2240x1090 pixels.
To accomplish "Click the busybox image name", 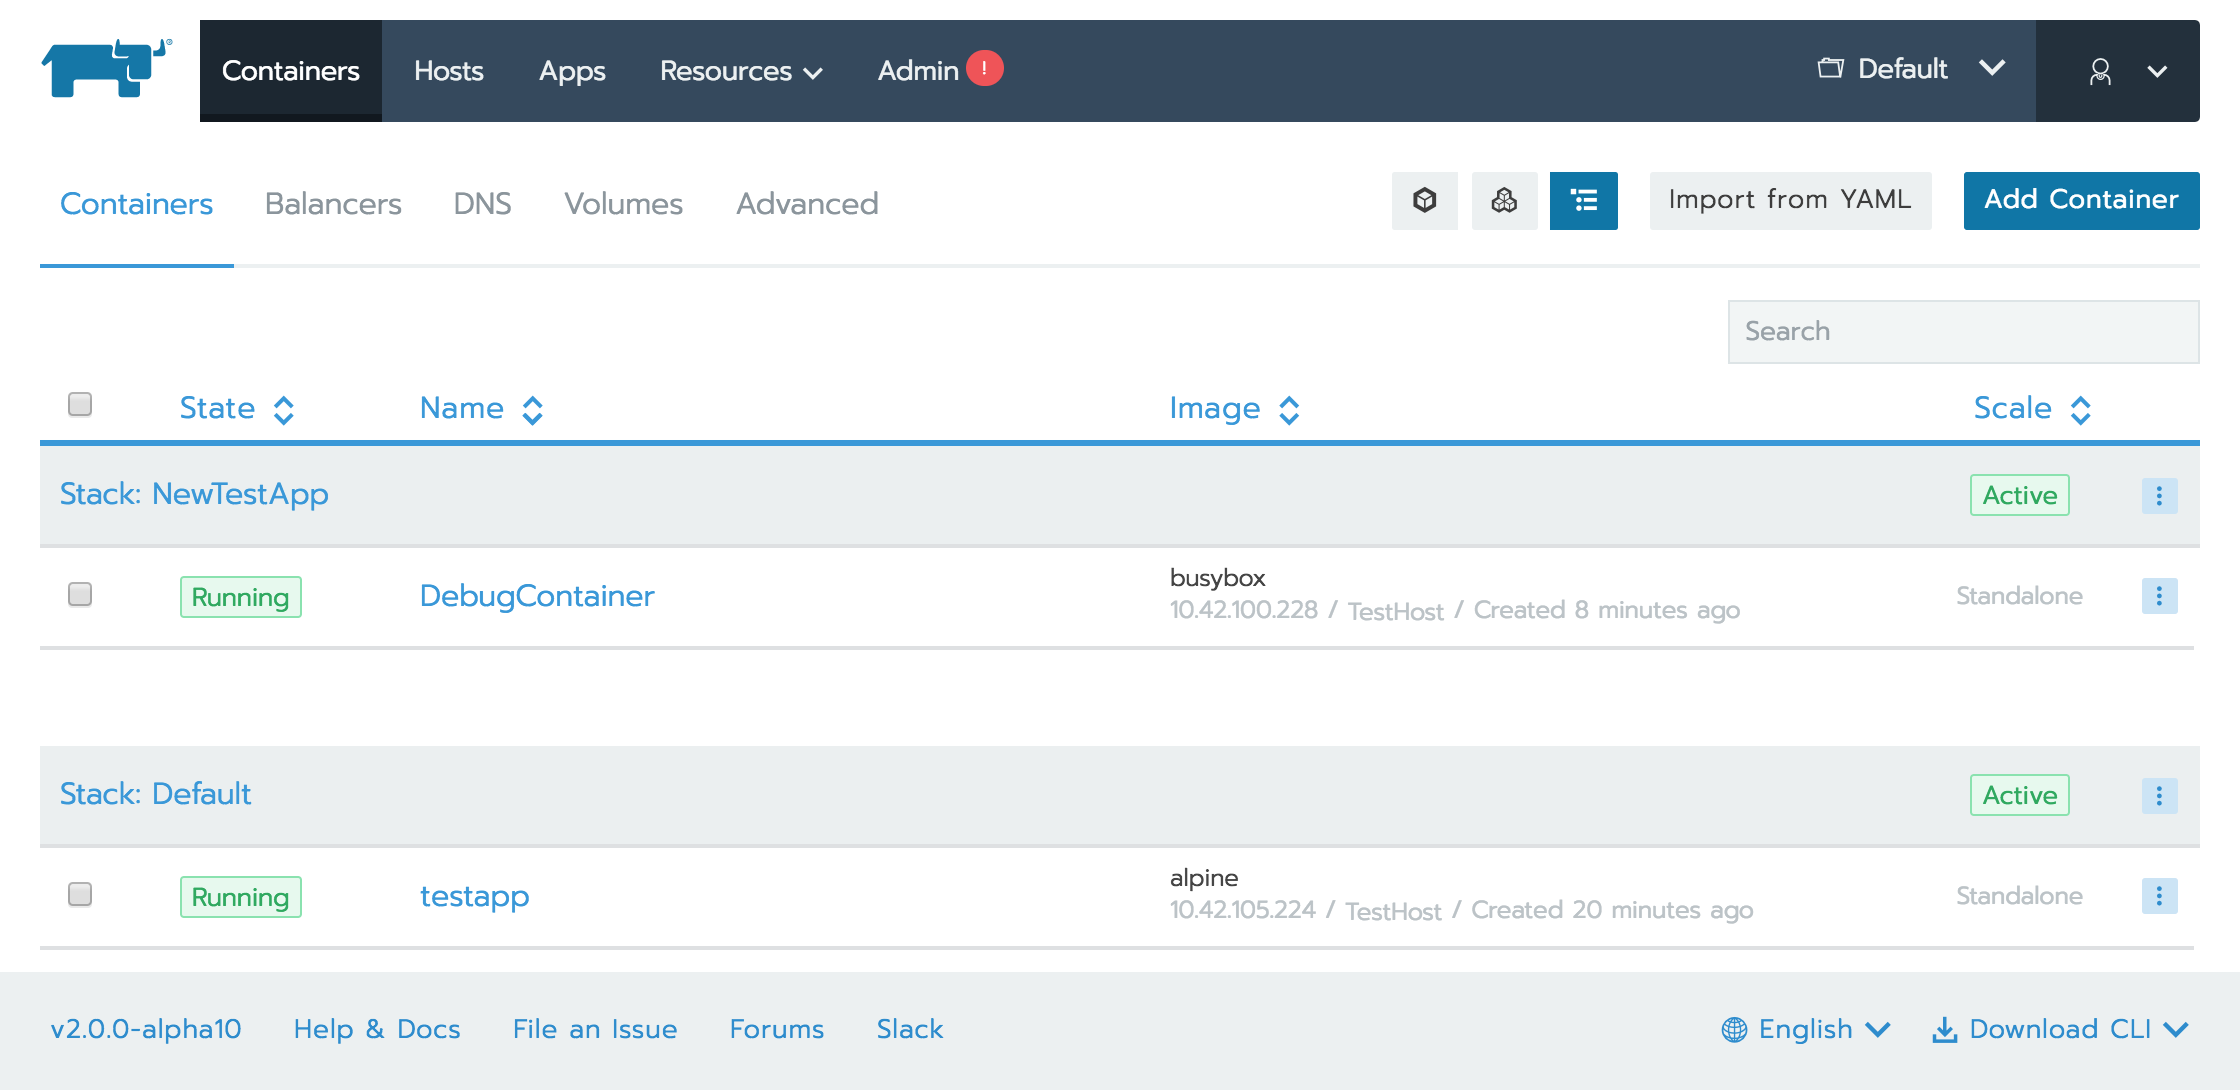I will 1218,578.
